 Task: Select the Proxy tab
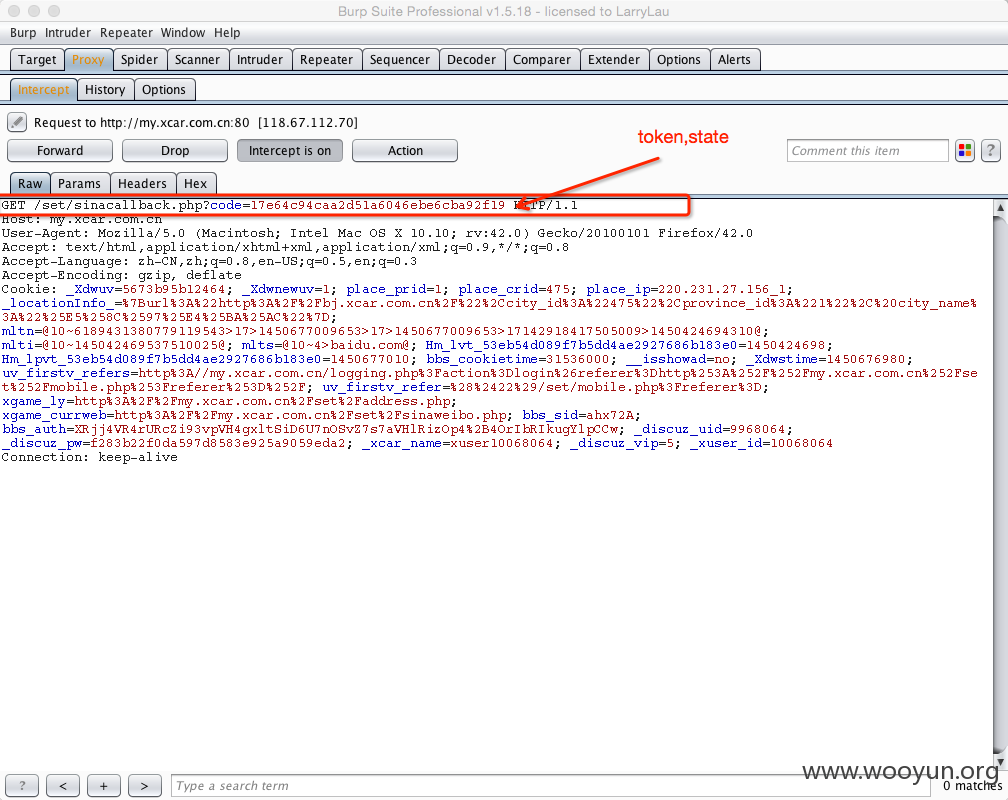pyautogui.click(x=88, y=60)
